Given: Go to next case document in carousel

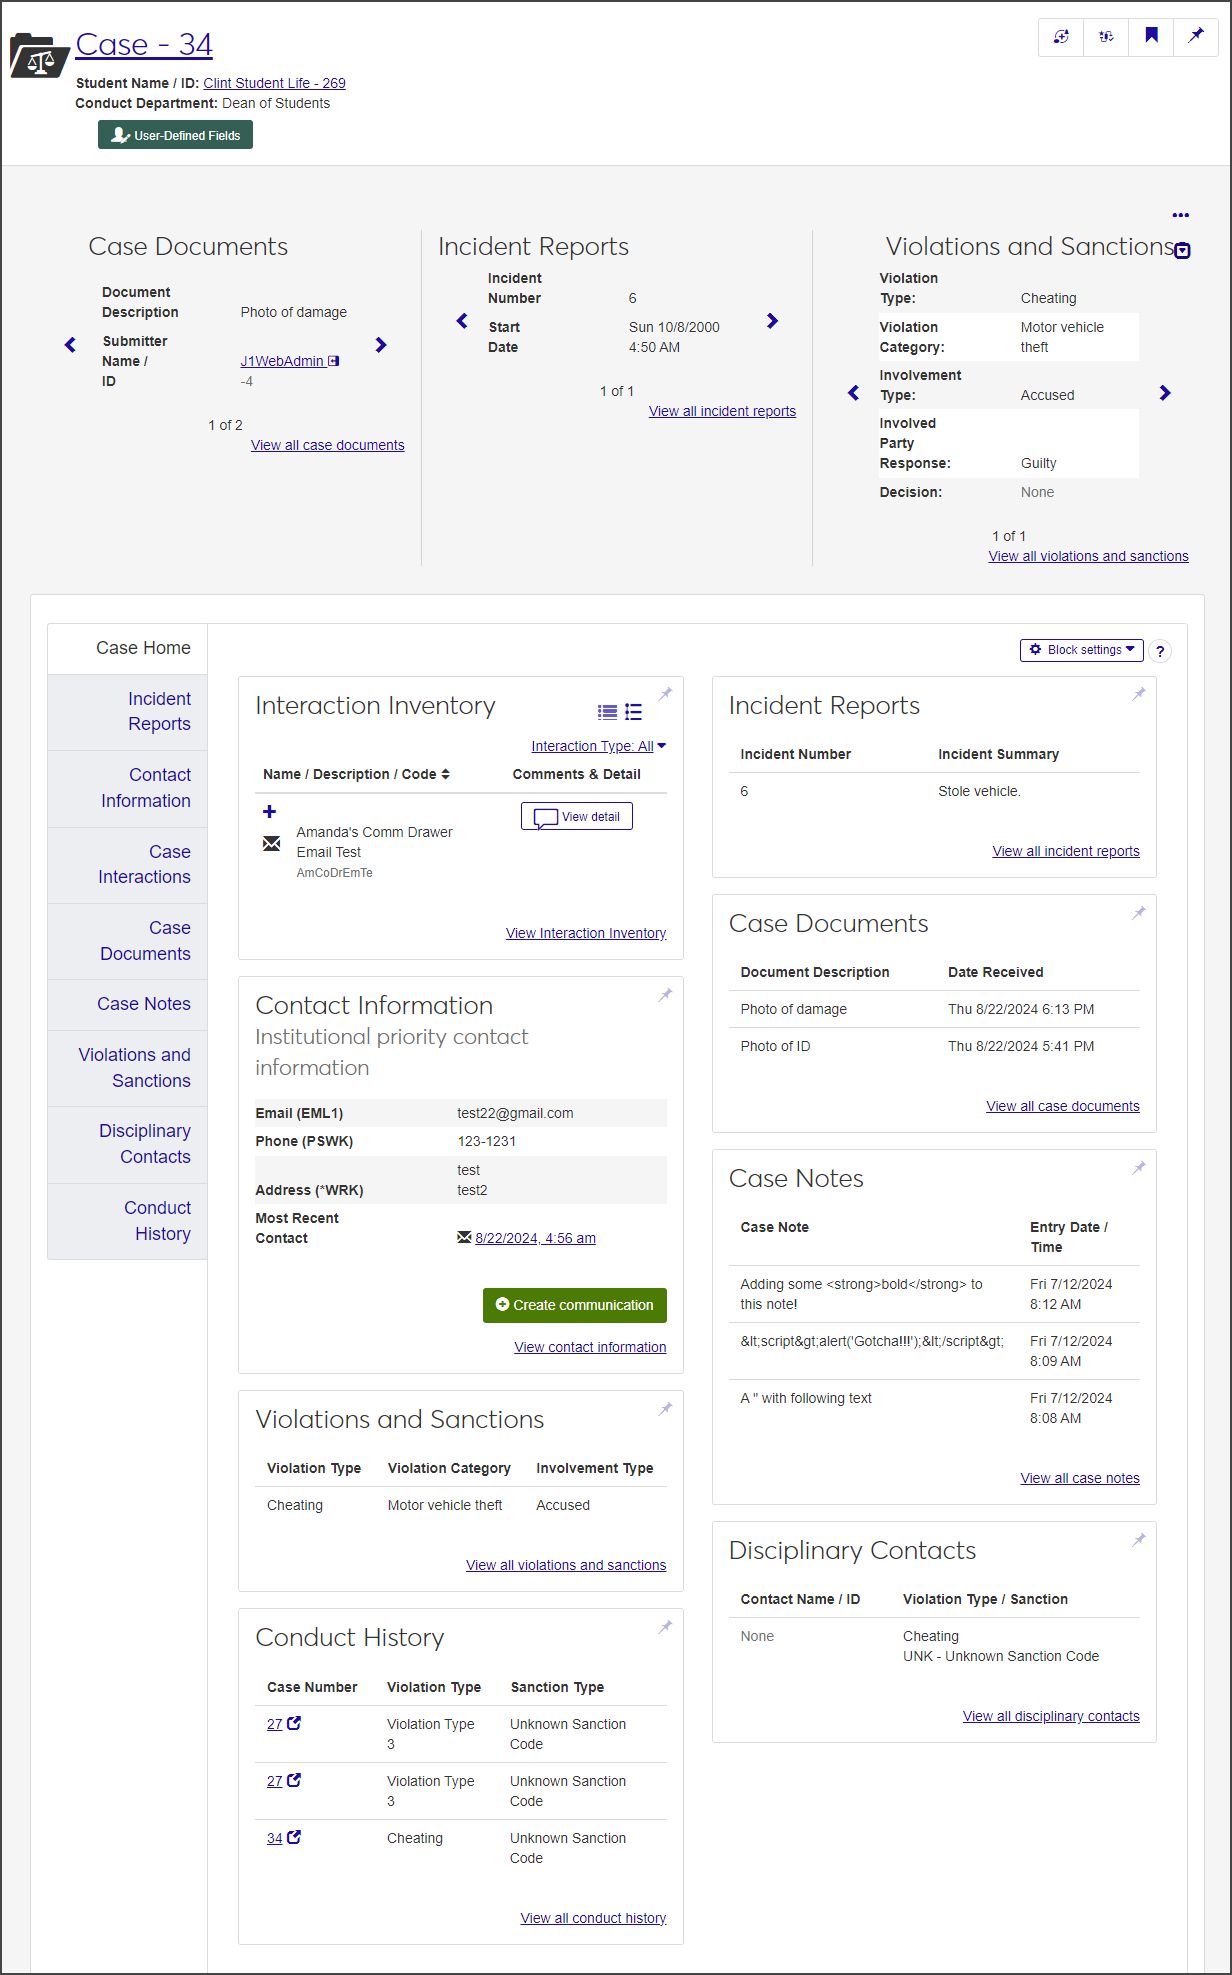Looking at the screenshot, I should (380, 345).
